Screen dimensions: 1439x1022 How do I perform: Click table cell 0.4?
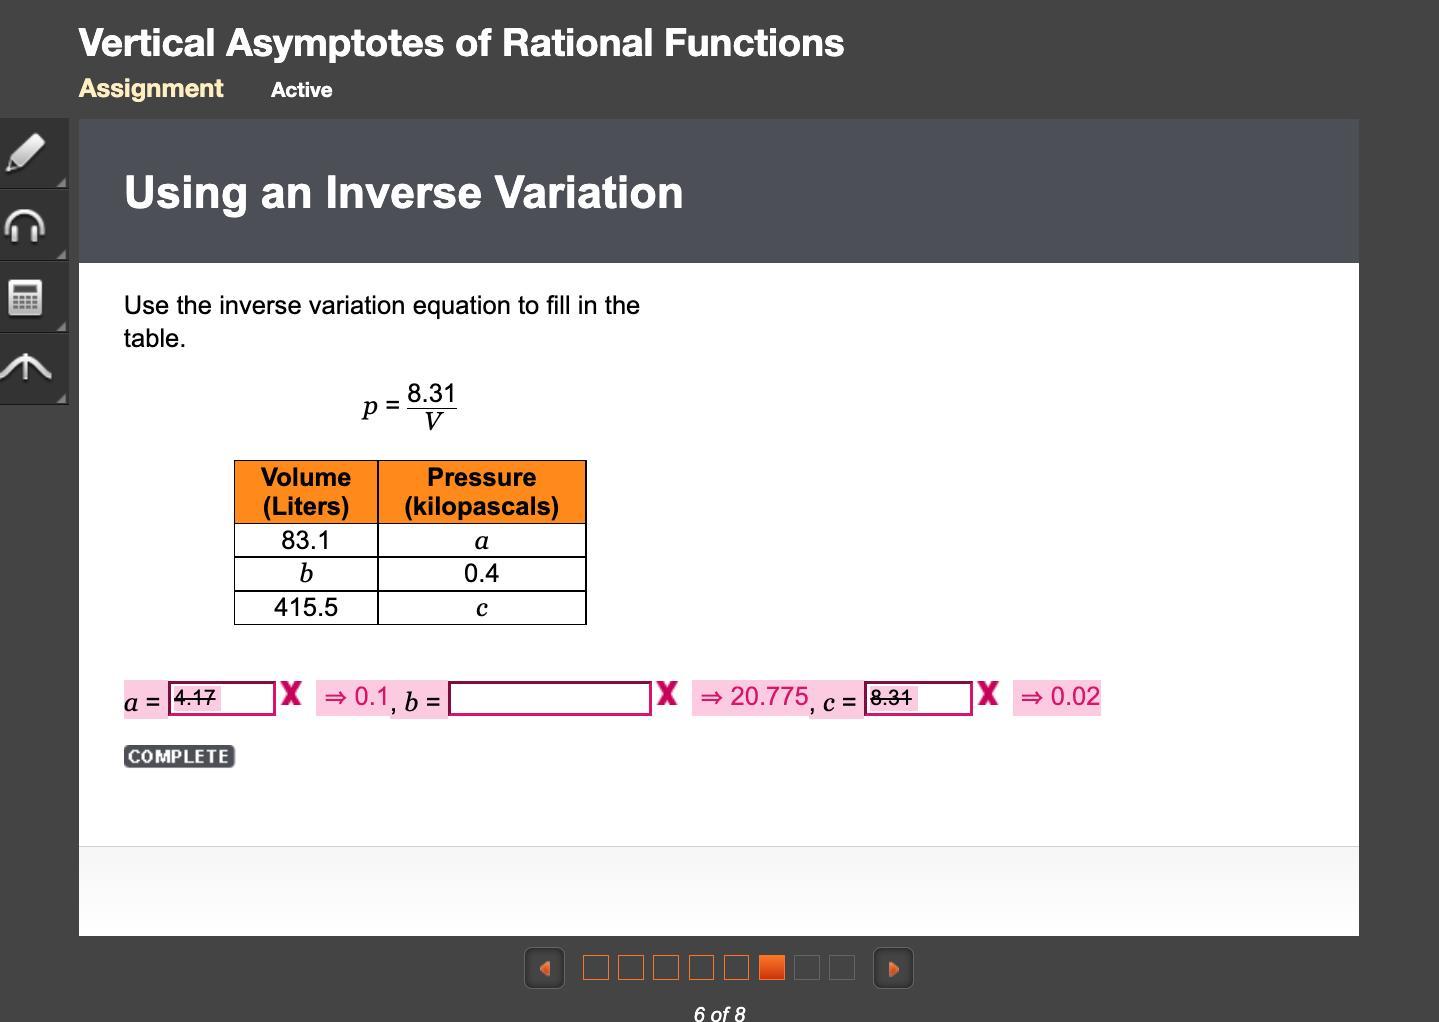point(481,573)
